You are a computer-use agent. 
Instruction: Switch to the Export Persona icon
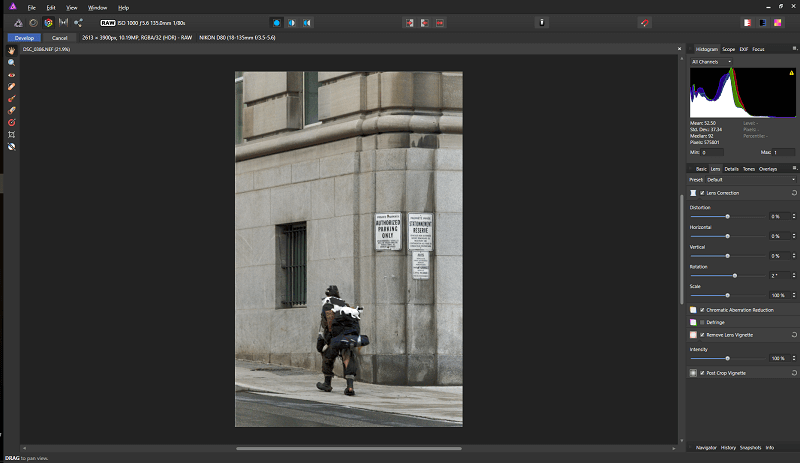(78, 23)
